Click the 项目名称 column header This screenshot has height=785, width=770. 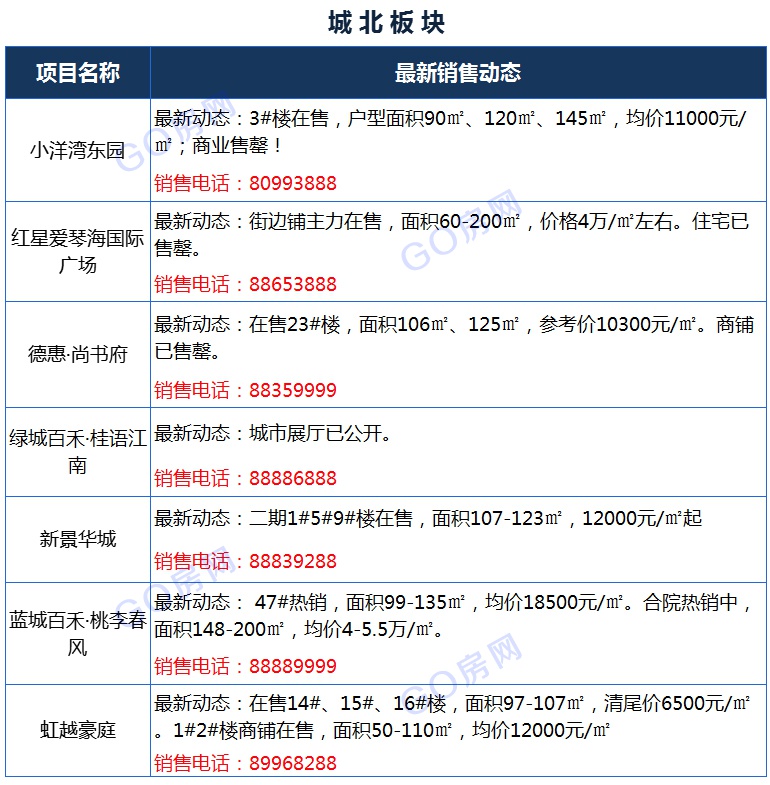78,73
